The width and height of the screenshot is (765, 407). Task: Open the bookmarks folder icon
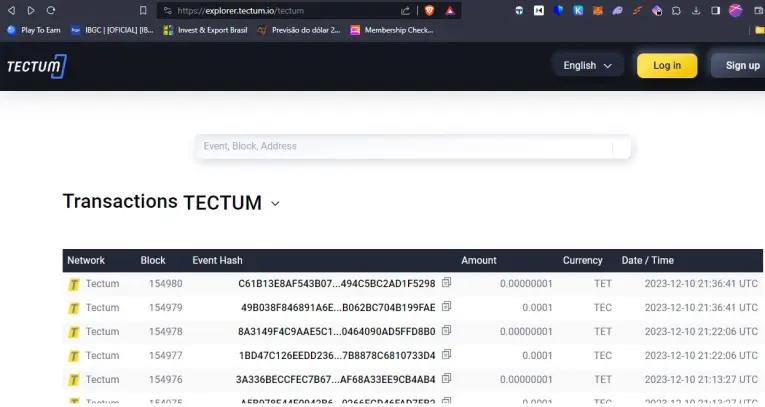760,30
